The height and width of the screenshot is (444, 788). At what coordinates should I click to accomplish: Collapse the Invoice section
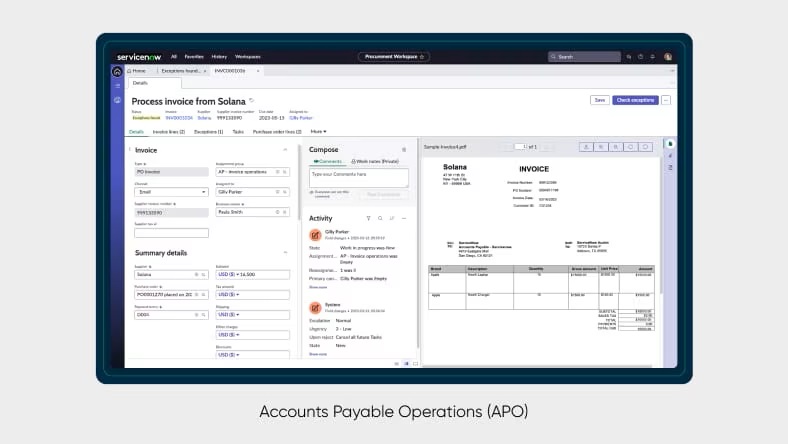(284, 150)
